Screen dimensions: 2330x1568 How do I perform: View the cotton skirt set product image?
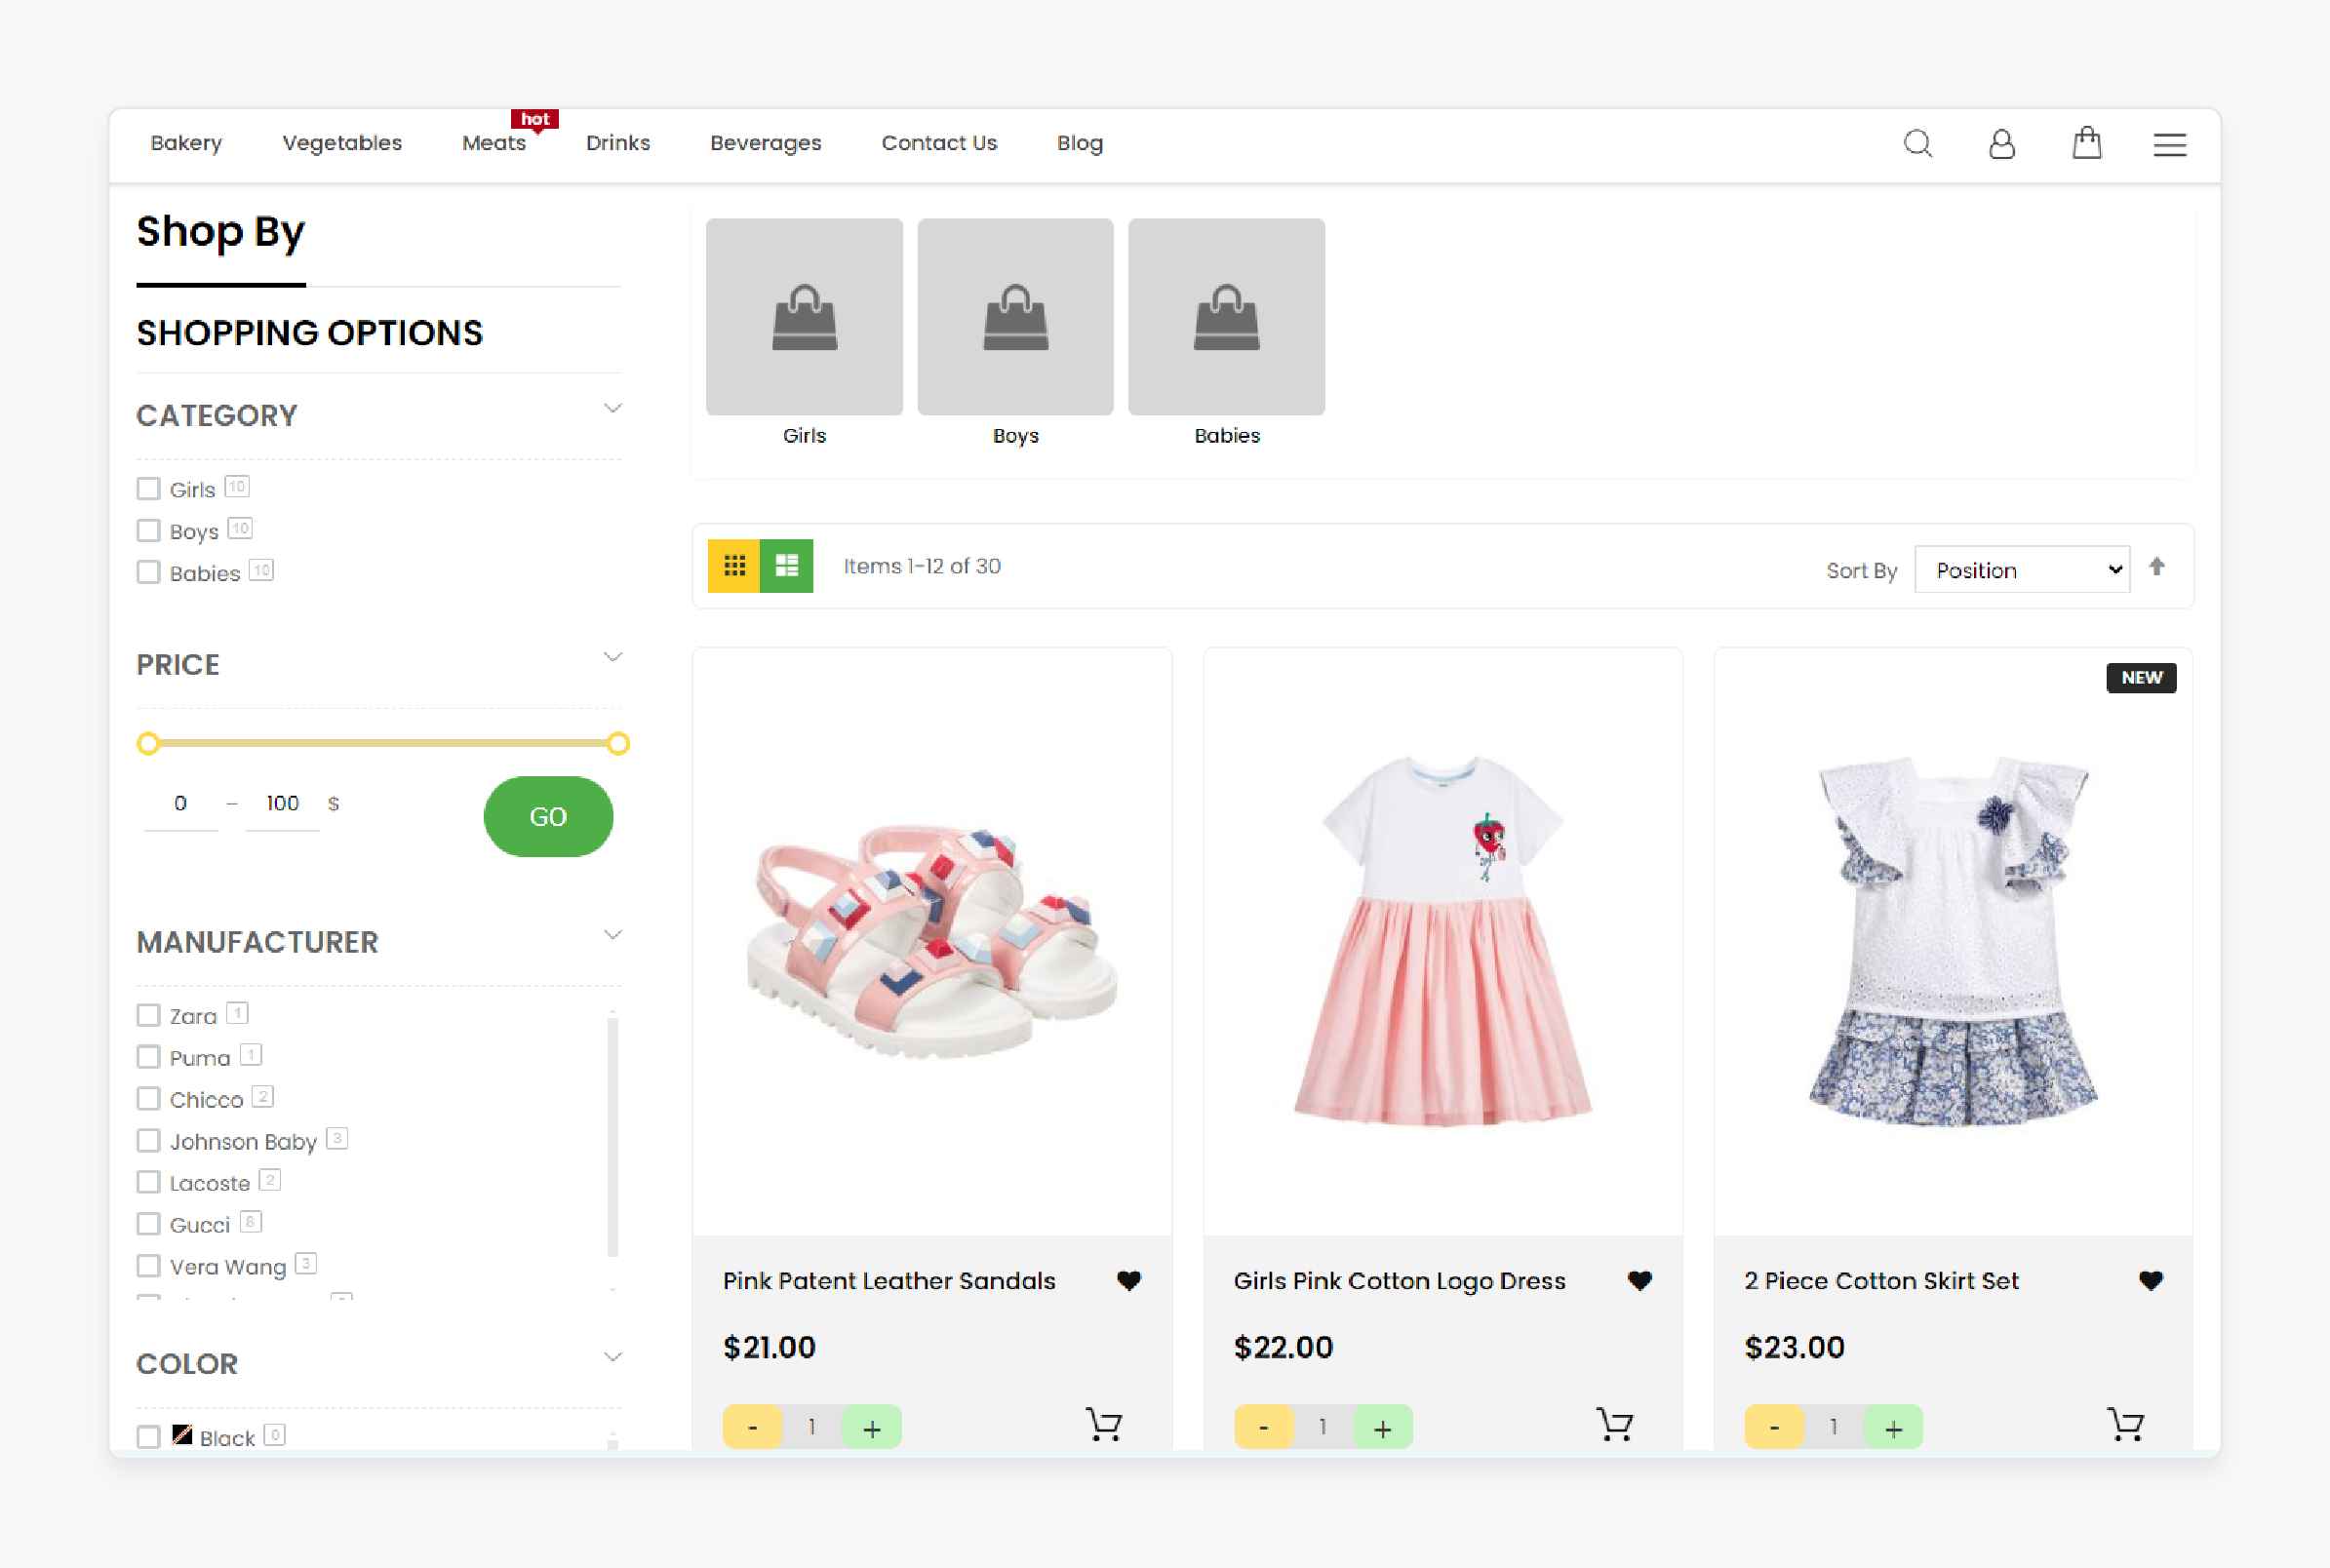pos(1953,941)
